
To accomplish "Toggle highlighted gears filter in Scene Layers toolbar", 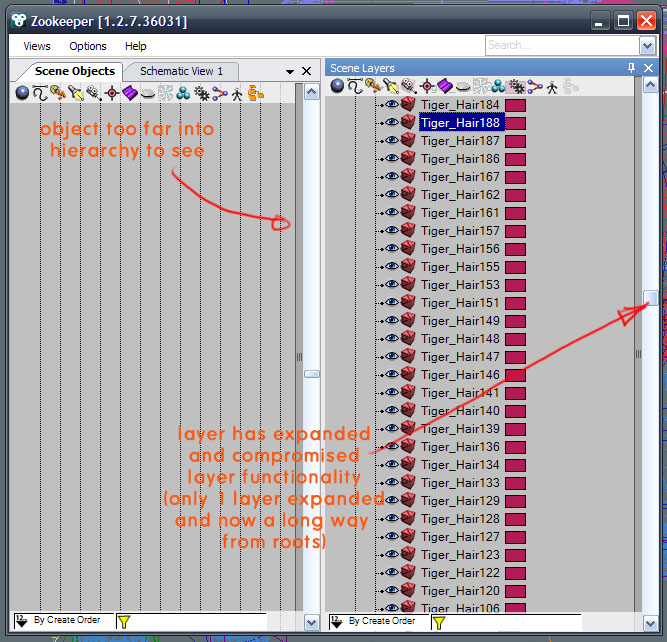I will pyautogui.click(x=516, y=86).
